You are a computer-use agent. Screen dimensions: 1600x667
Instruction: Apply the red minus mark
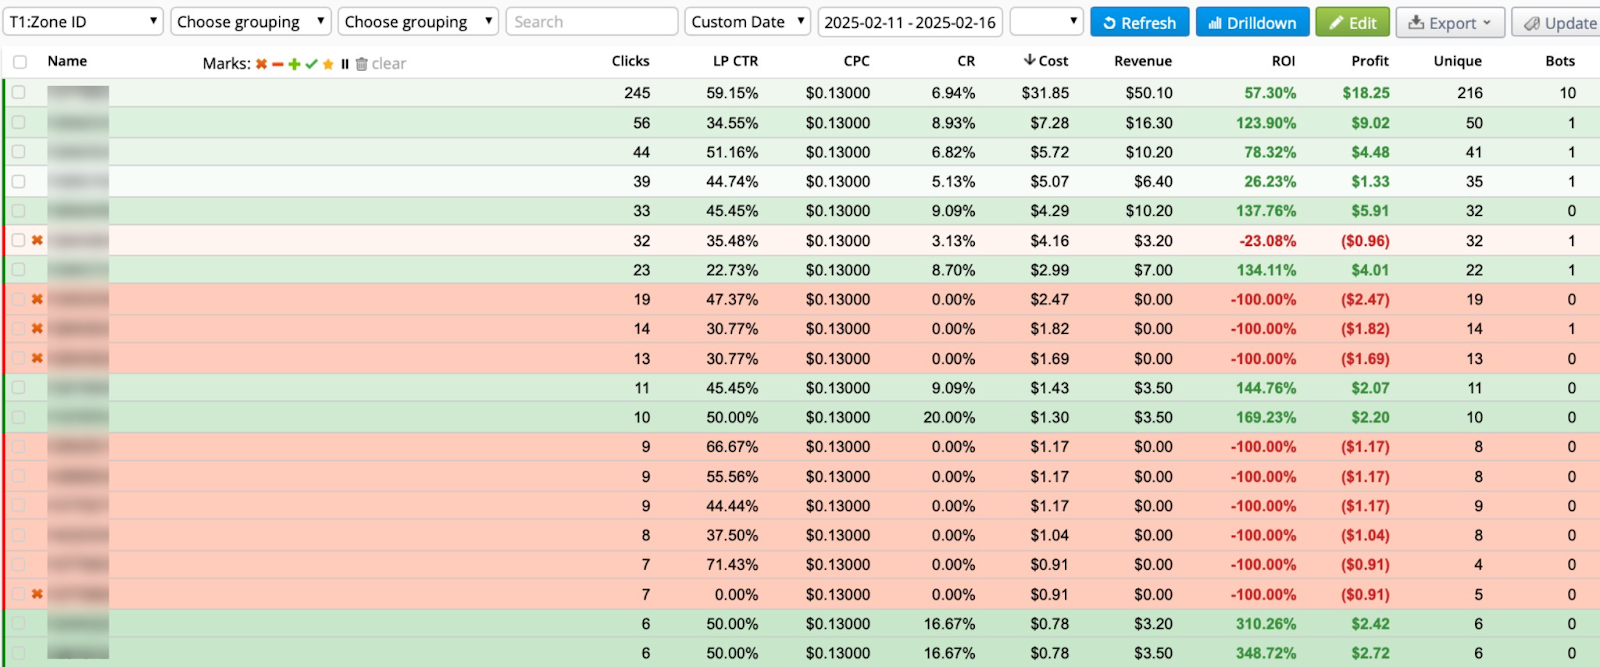pos(277,64)
